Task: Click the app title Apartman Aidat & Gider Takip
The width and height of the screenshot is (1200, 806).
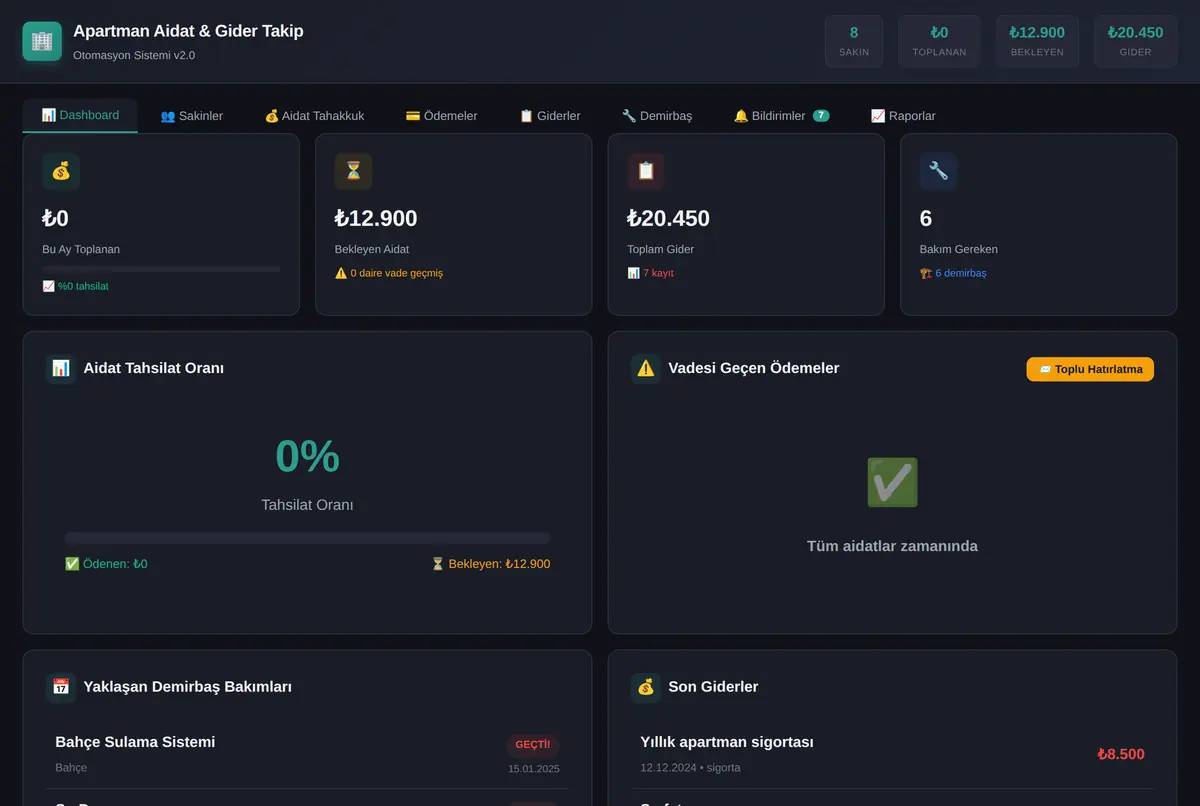Action: [188, 31]
